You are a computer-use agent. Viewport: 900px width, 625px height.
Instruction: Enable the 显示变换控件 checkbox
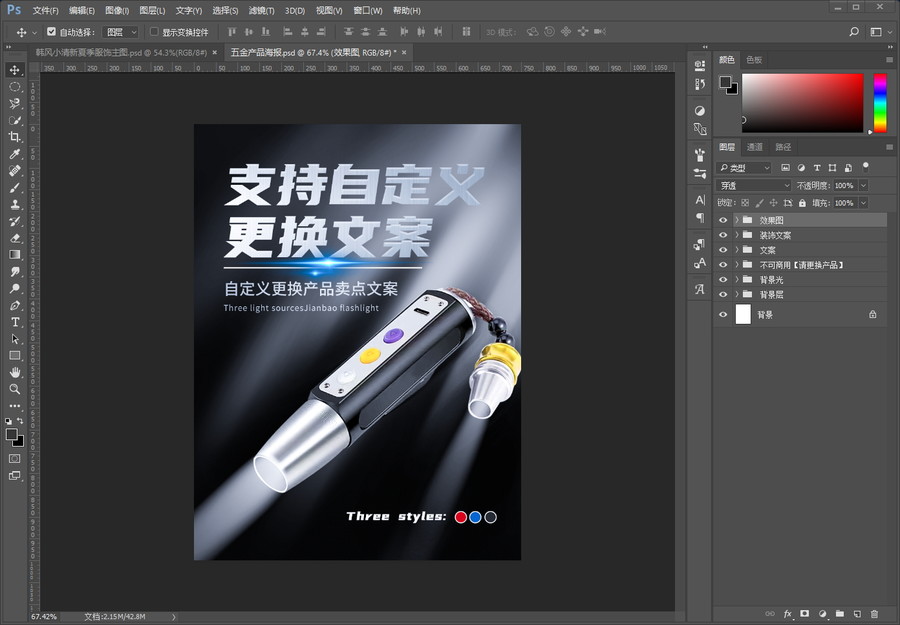coord(154,32)
